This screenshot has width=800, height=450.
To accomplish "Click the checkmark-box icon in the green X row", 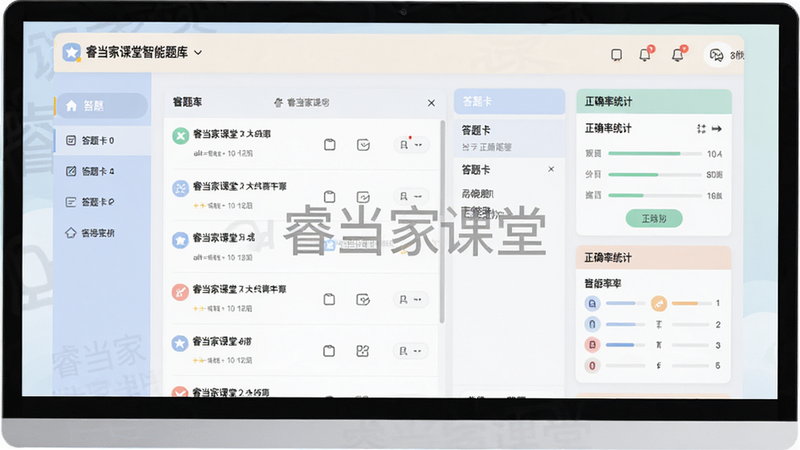I will (x=363, y=145).
